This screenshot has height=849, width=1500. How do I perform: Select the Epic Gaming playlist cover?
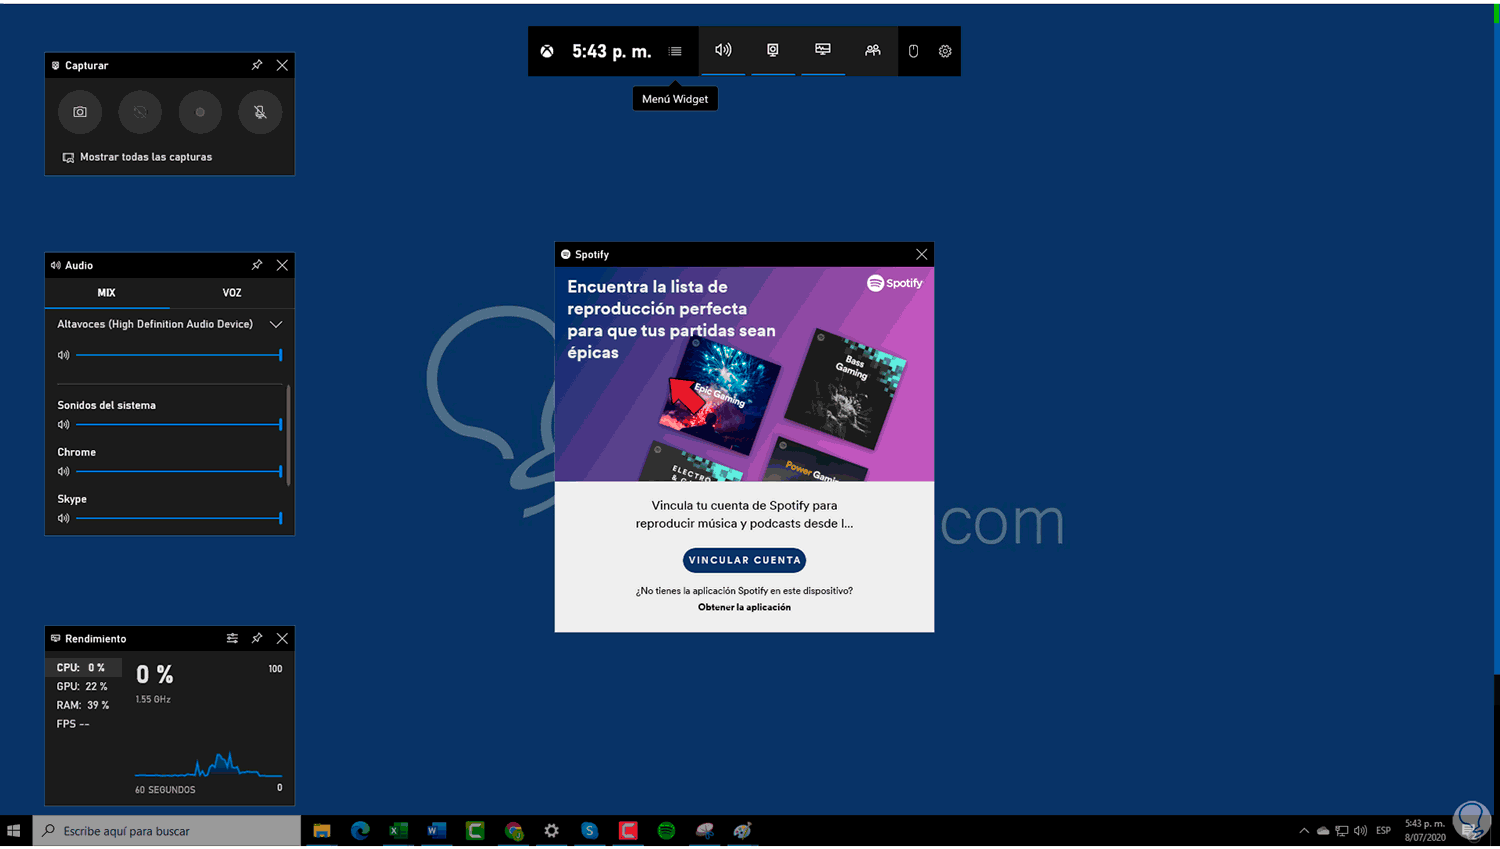pos(720,395)
